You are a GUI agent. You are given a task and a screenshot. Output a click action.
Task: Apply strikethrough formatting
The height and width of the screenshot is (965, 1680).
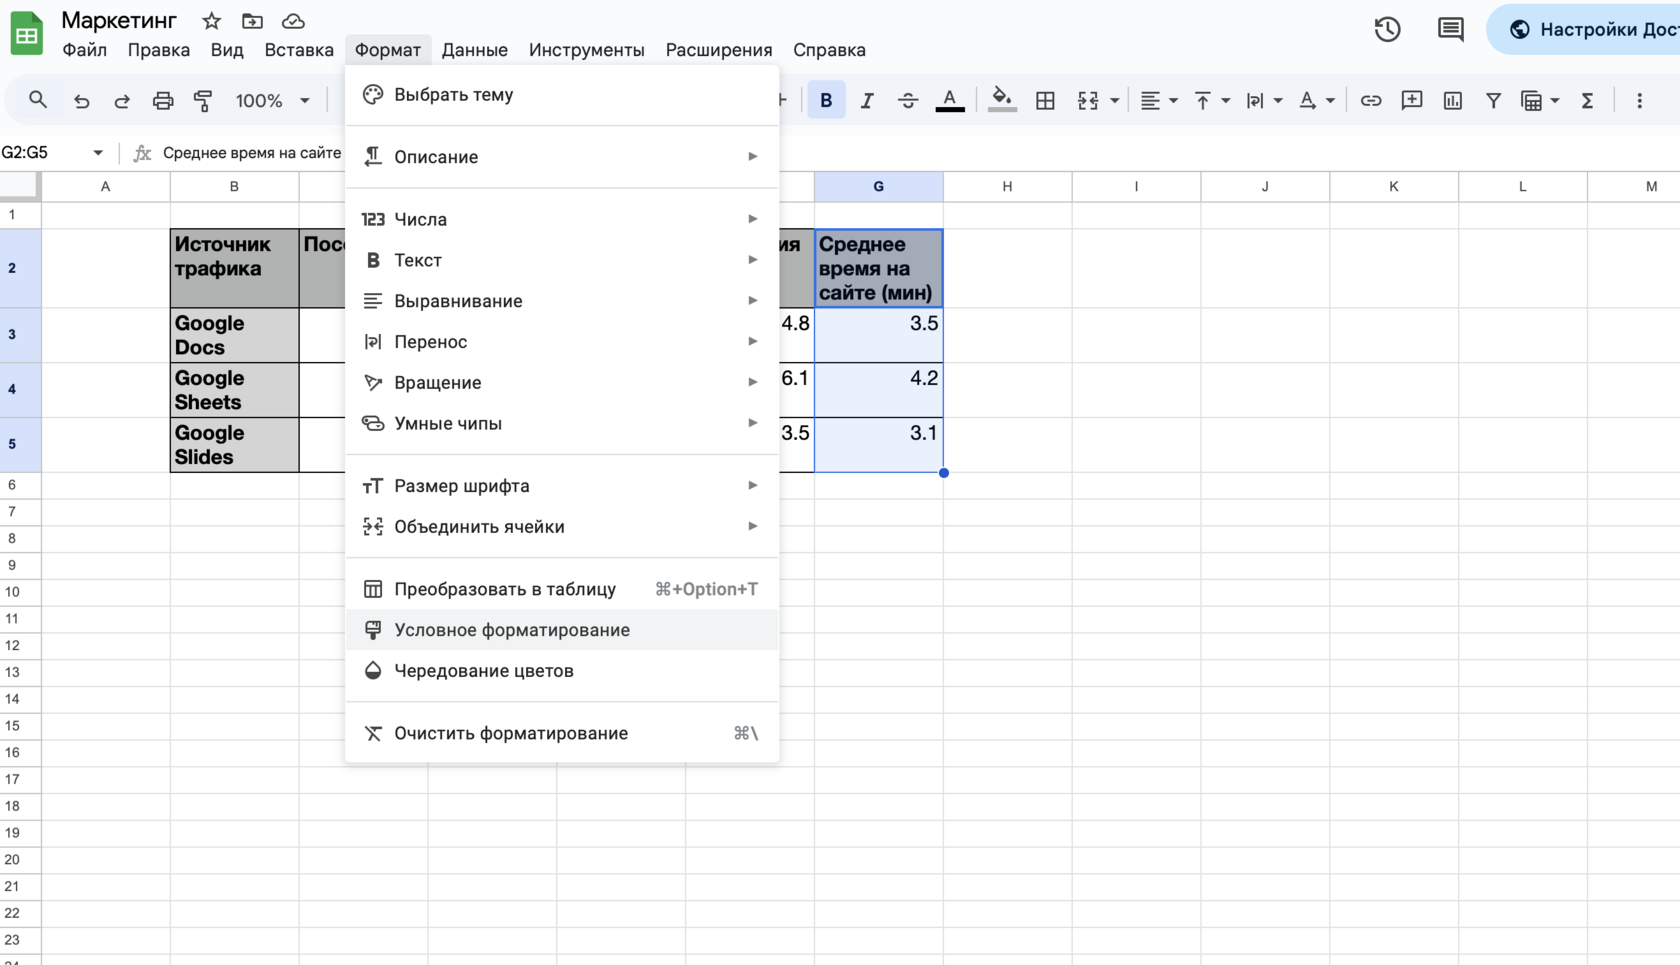pos(908,100)
